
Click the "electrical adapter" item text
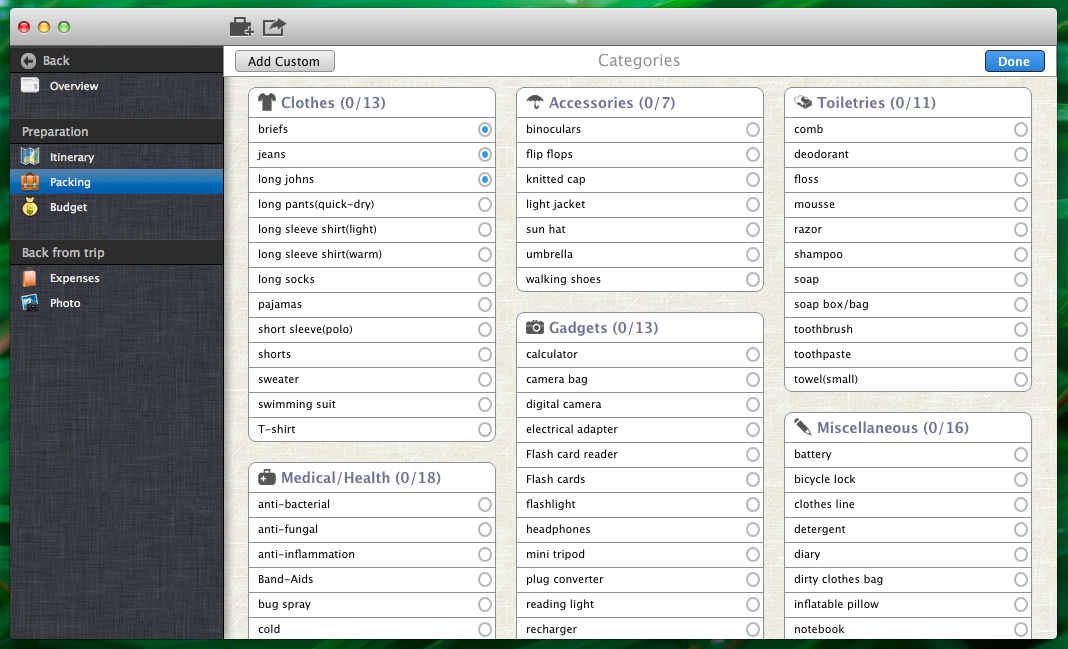pyautogui.click(x=571, y=429)
